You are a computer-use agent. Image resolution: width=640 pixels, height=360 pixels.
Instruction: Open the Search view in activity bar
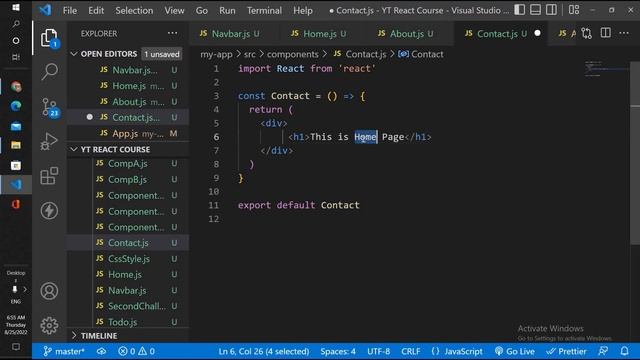tap(49, 72)
